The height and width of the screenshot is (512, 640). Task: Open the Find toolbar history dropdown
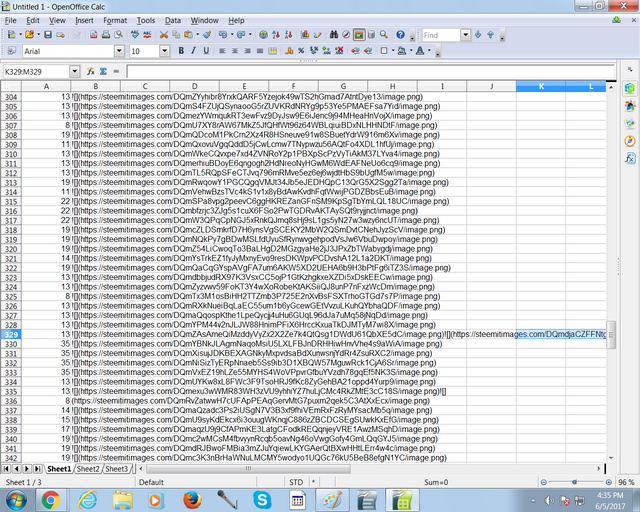point(465,35)
